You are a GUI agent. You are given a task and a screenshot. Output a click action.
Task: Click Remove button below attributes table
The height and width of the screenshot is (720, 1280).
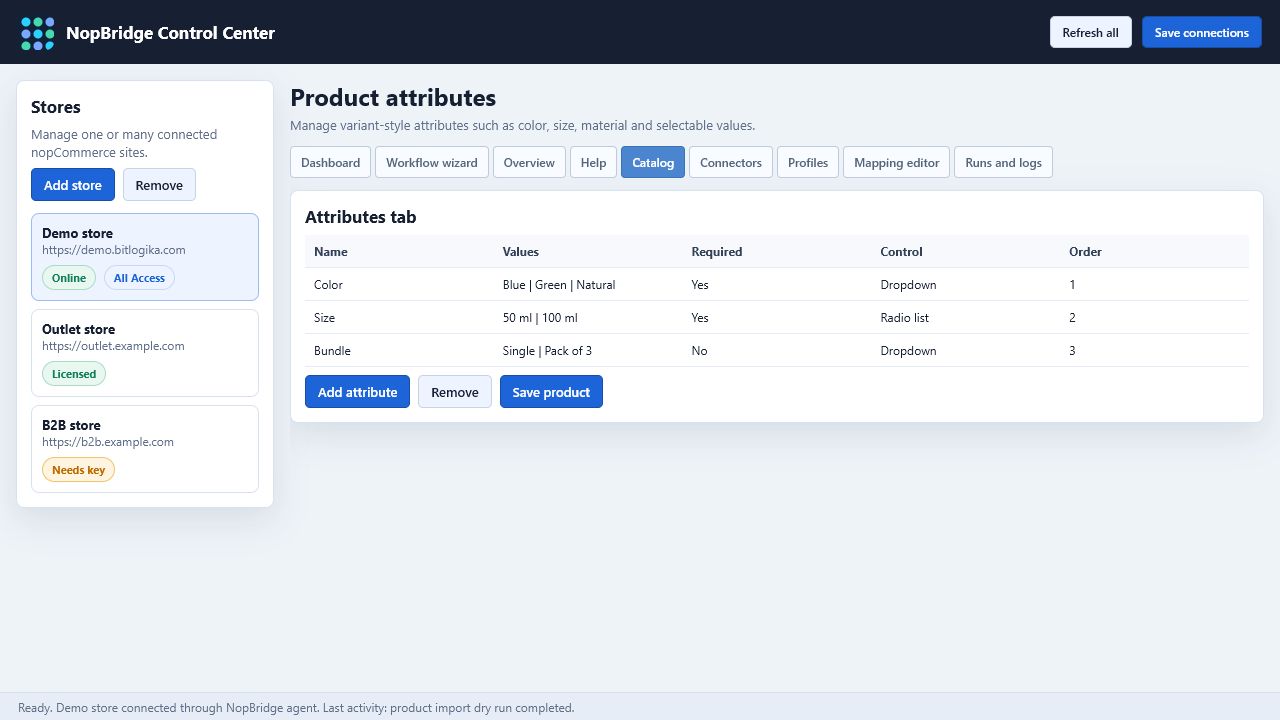tap(455, 392)
